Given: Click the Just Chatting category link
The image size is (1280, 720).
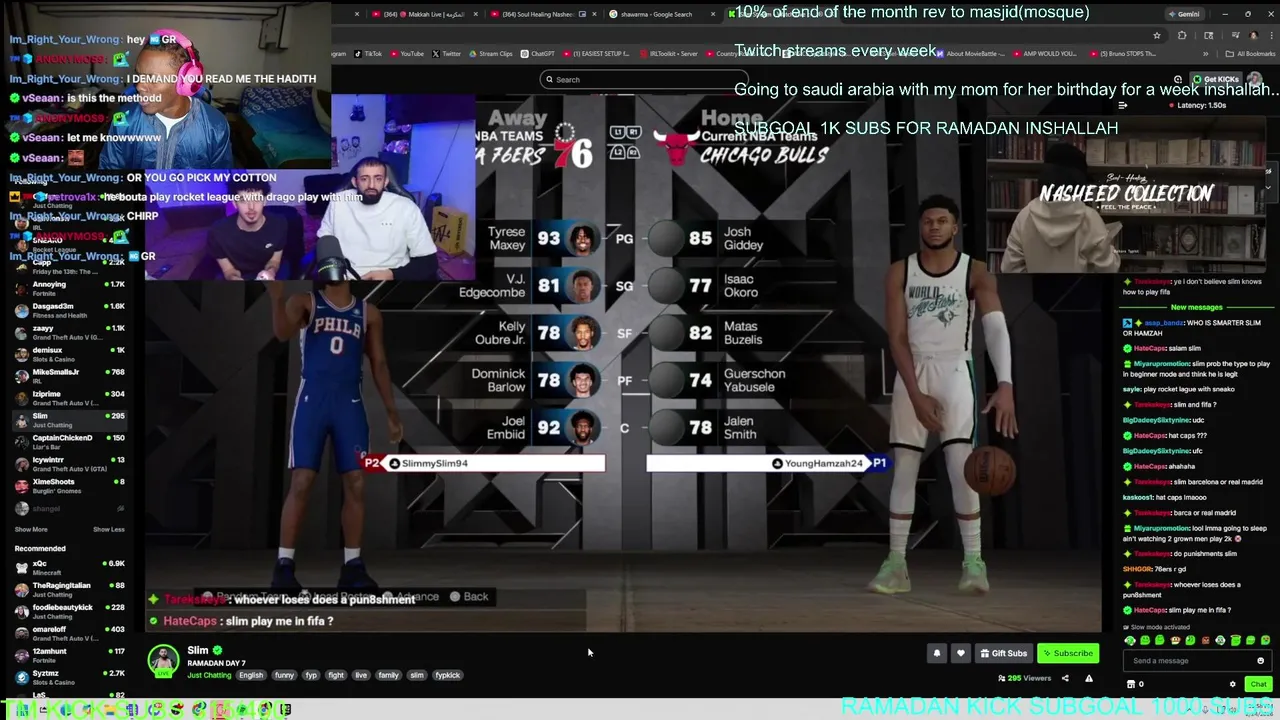Looking at the screenshot, I should click(209, 675).
